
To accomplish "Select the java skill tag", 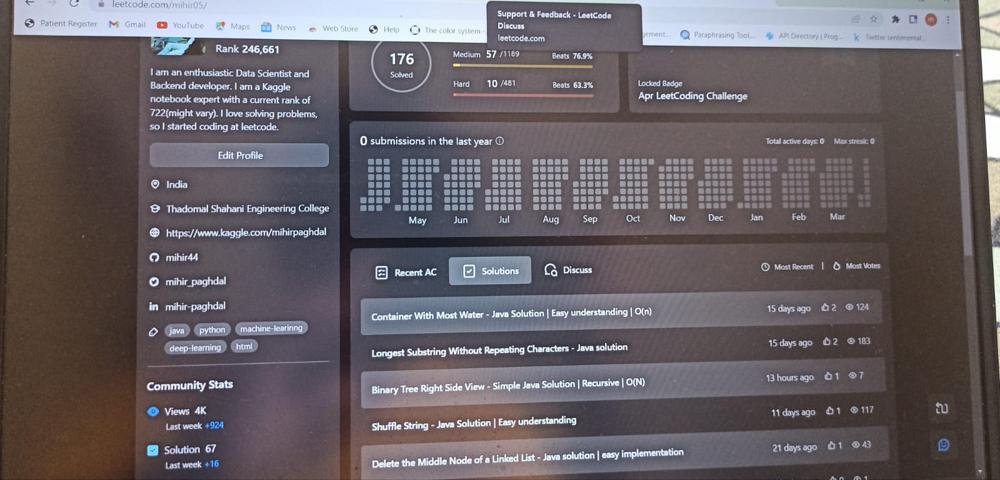I will [x=177, y=330].
